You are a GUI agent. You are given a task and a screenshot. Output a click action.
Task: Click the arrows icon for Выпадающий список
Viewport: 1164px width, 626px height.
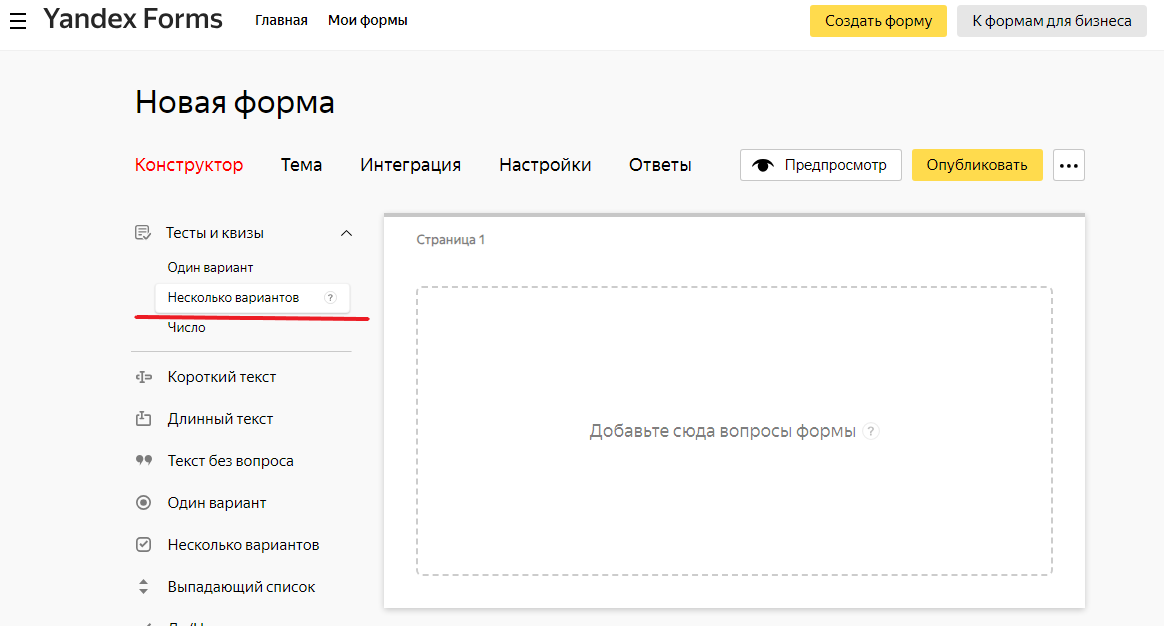click(143, 587)
